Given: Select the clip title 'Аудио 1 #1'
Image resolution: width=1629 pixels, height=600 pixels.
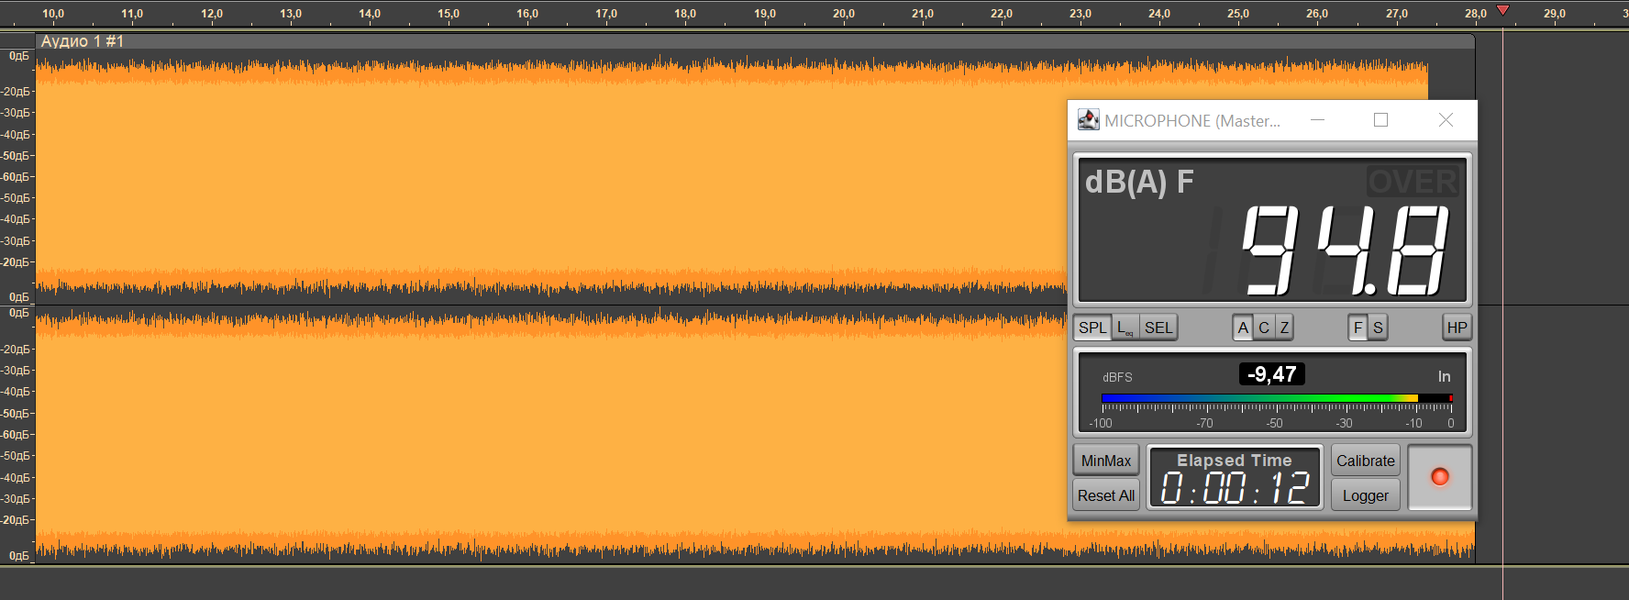Looking at the screenshot, I should 82,41.
